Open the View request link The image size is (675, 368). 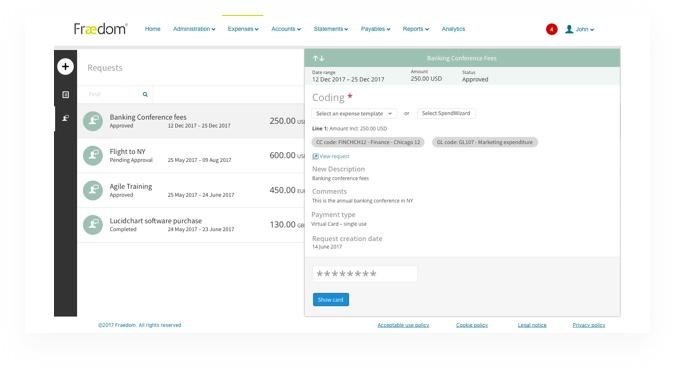[331, 156]
